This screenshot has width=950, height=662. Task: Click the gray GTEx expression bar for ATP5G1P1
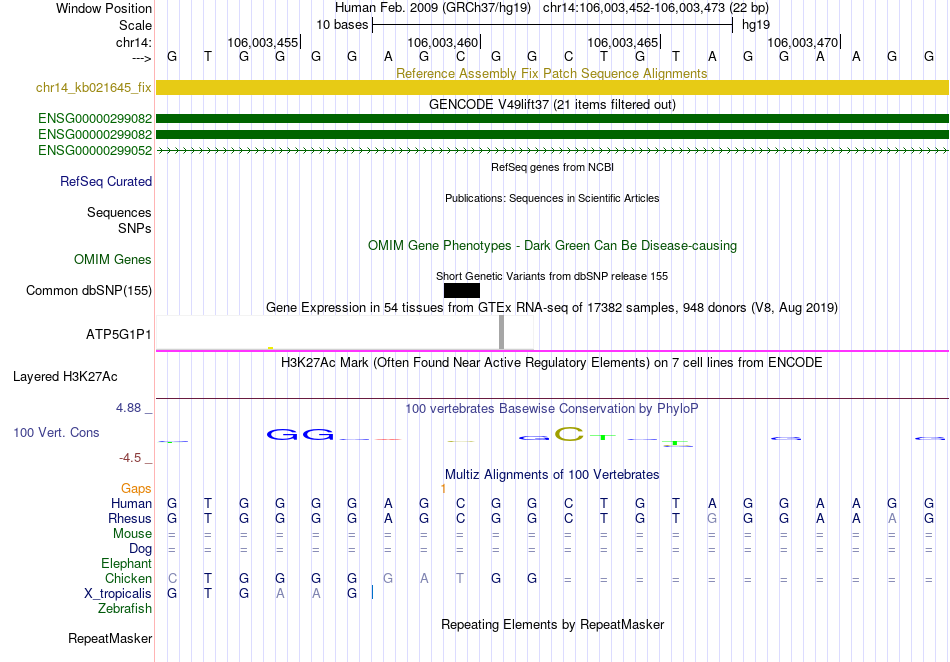pyautogui.click(x=501, y=332)
